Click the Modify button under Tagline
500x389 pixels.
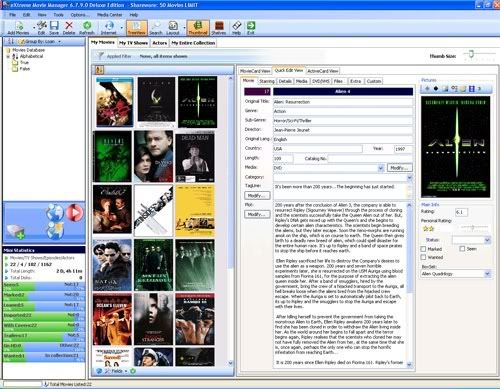click(257, 195)
